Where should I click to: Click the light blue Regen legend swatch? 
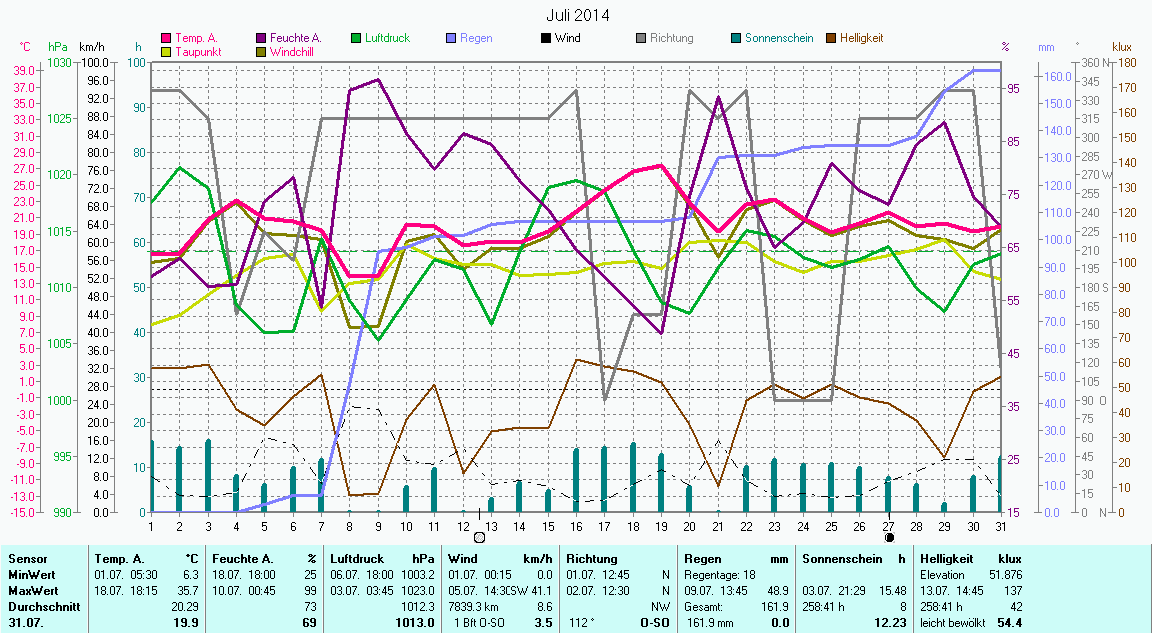(x=451, y=38)
